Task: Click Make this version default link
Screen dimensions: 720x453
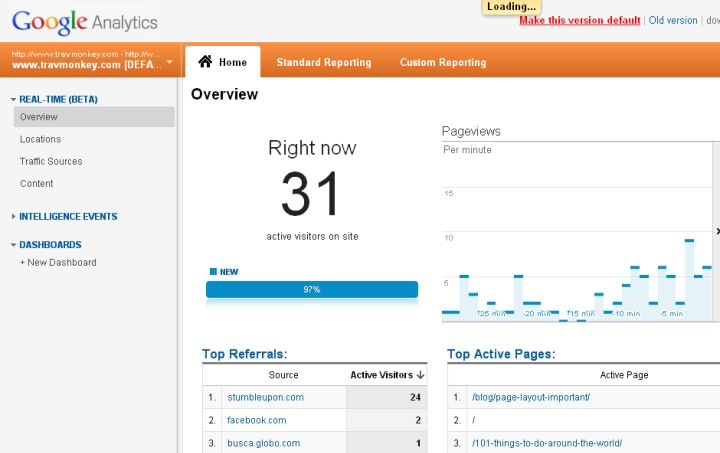Action: (579, 20)
